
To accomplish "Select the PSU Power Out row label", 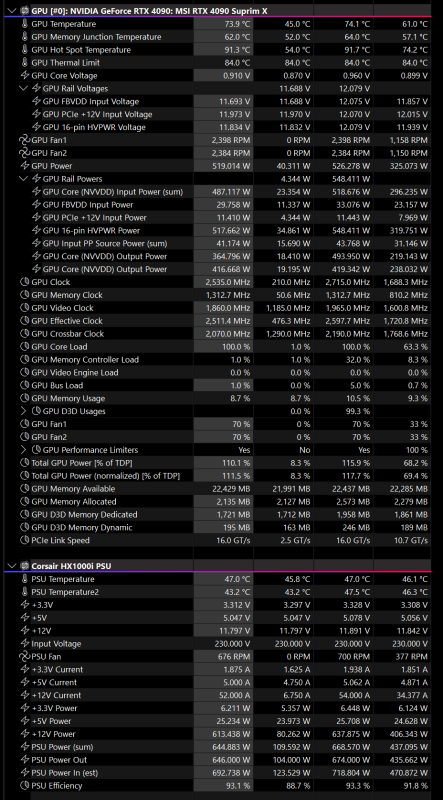I will [59, 760].
